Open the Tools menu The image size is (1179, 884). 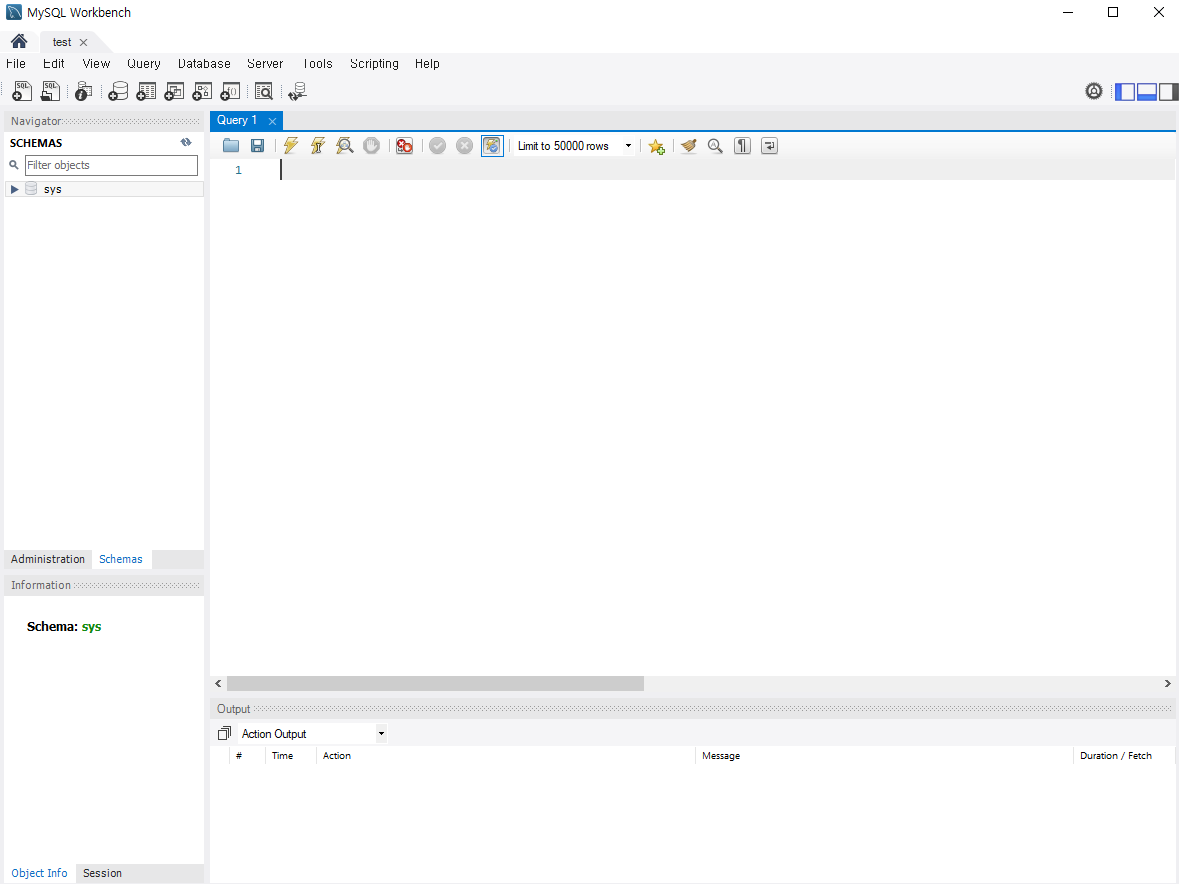click(317, 64)
